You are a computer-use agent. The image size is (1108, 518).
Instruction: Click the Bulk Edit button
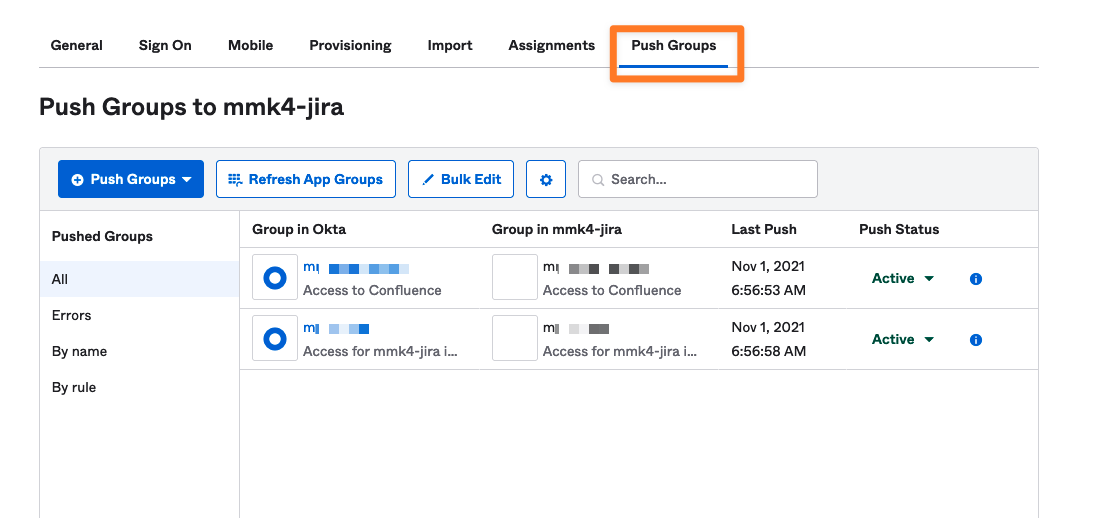coord(461,179)
